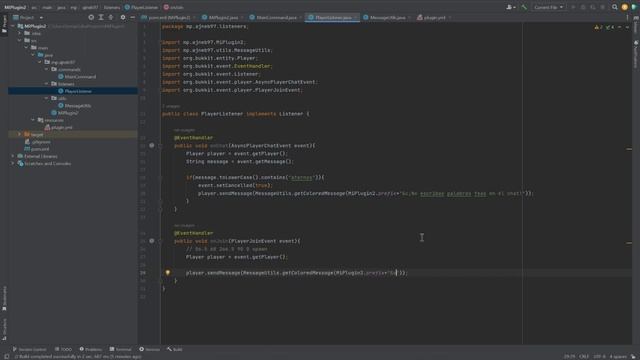Close the PlayerListener.java tab

pyautogui.click(x=356, y=18)
